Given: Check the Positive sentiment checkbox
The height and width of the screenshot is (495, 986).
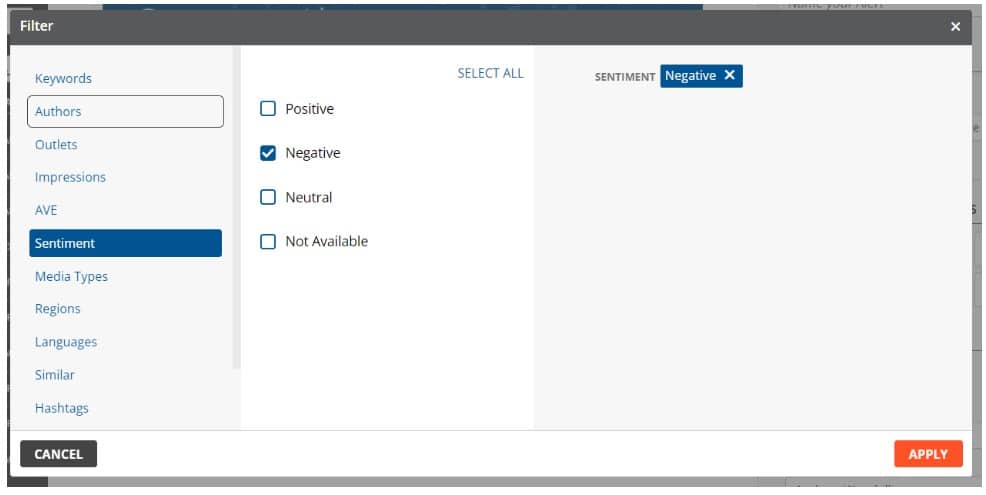Looking at the screenshot, I should pyautogui.click(x=268, y=109).
